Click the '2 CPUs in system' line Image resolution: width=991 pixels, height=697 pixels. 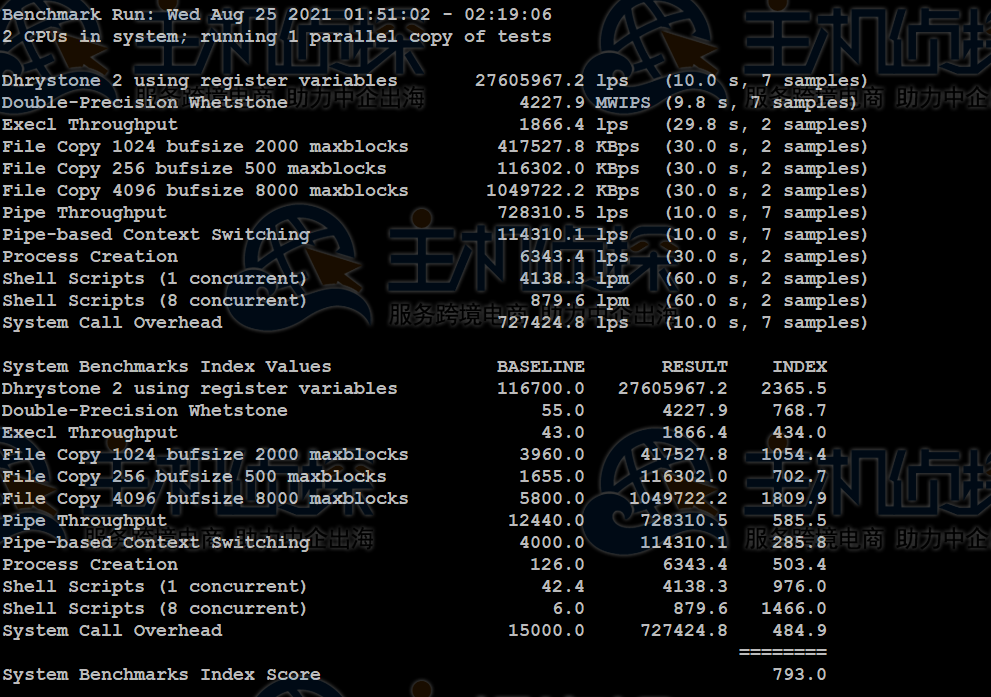tap(277, 37)
